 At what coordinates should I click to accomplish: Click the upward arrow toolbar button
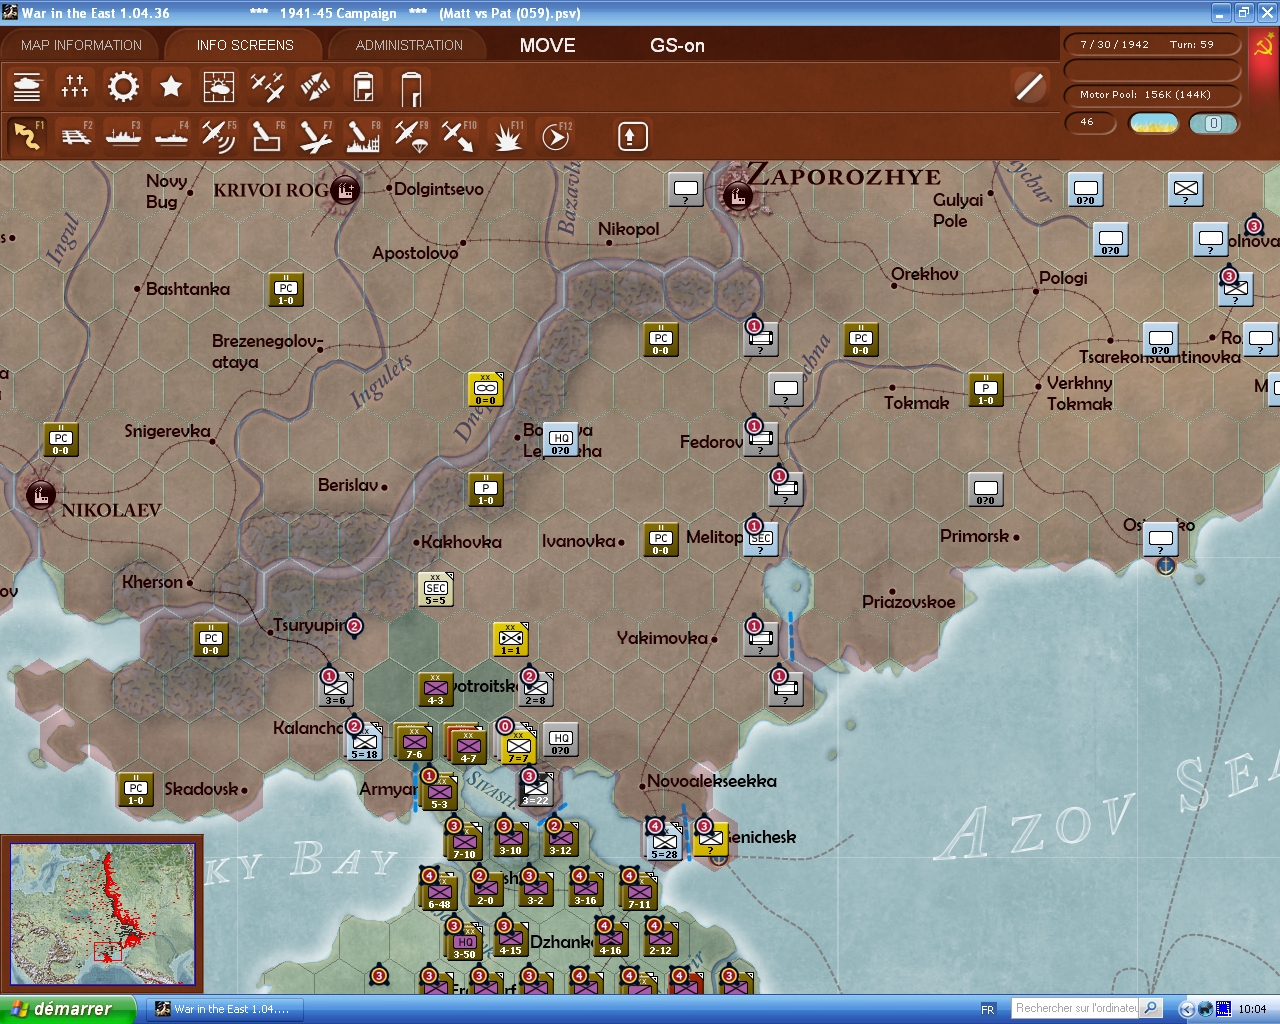(632, 136)
